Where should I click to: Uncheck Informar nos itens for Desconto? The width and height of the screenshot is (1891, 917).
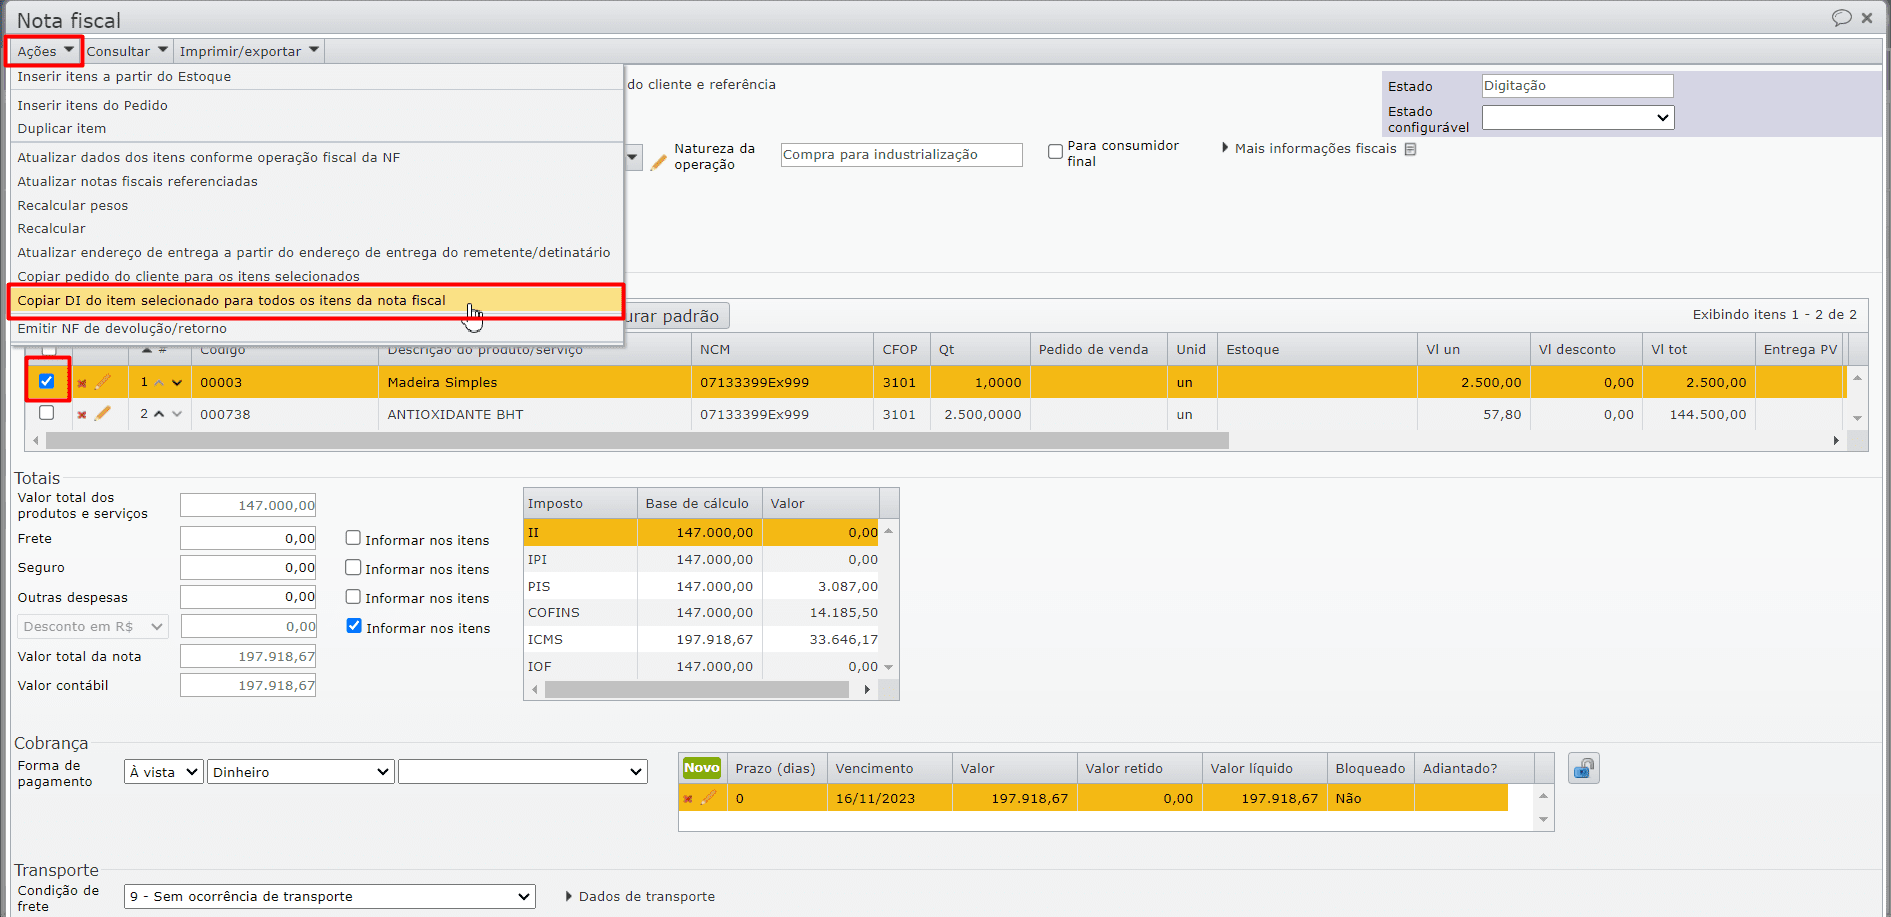pyautogui.click(x=354, y=626)
